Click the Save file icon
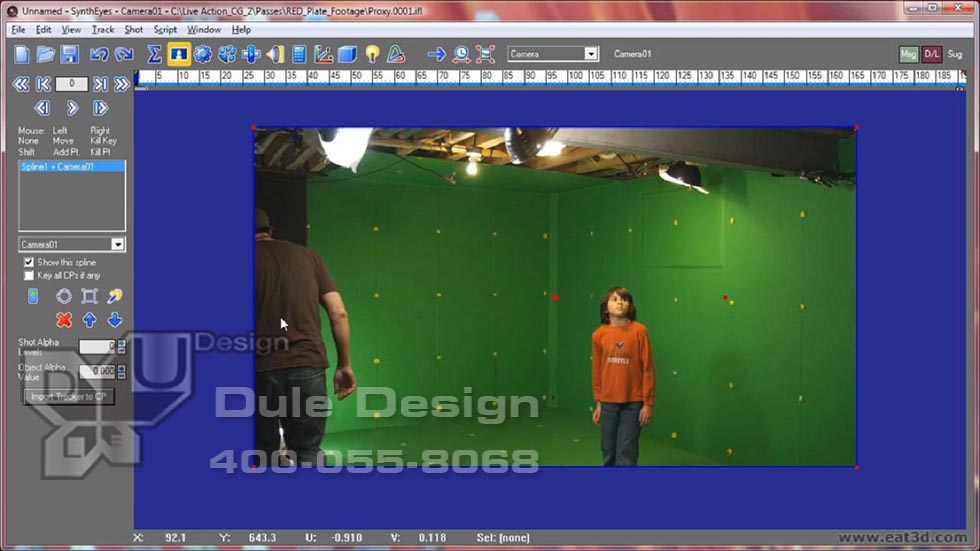980x551 pixels. [70, 54]
